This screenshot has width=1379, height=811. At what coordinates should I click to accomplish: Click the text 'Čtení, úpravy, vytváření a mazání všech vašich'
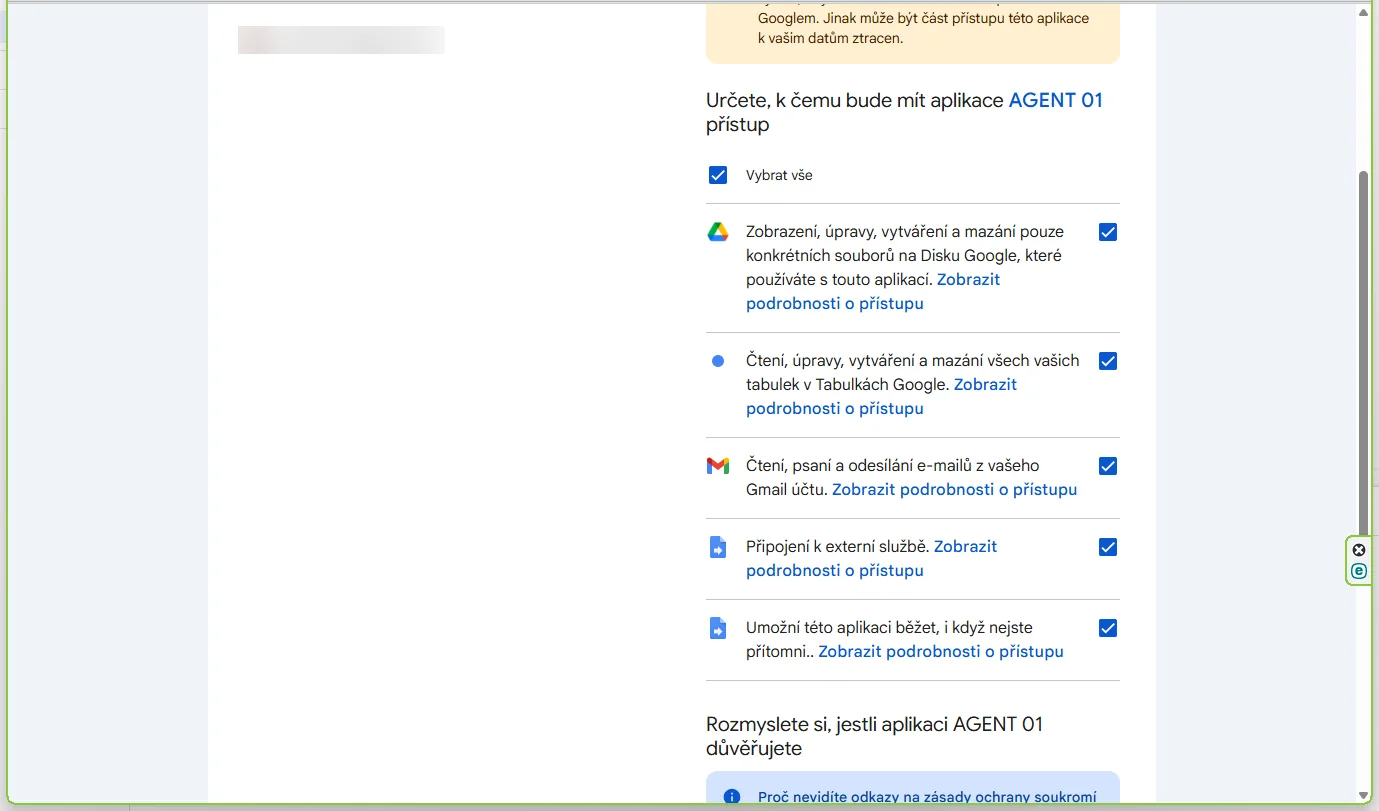[913, 361]
